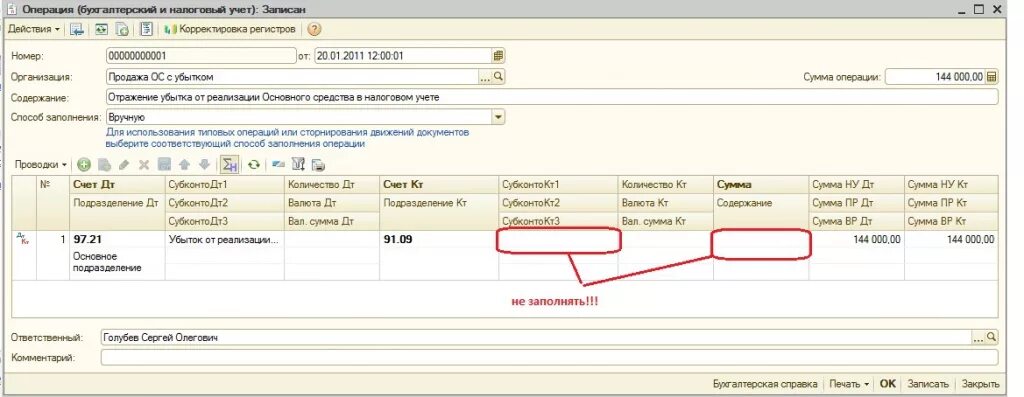Viewport: 1024px width, 397px height.
Task: Select the credit account cell 91.09
Action: [x=439, y=240]
